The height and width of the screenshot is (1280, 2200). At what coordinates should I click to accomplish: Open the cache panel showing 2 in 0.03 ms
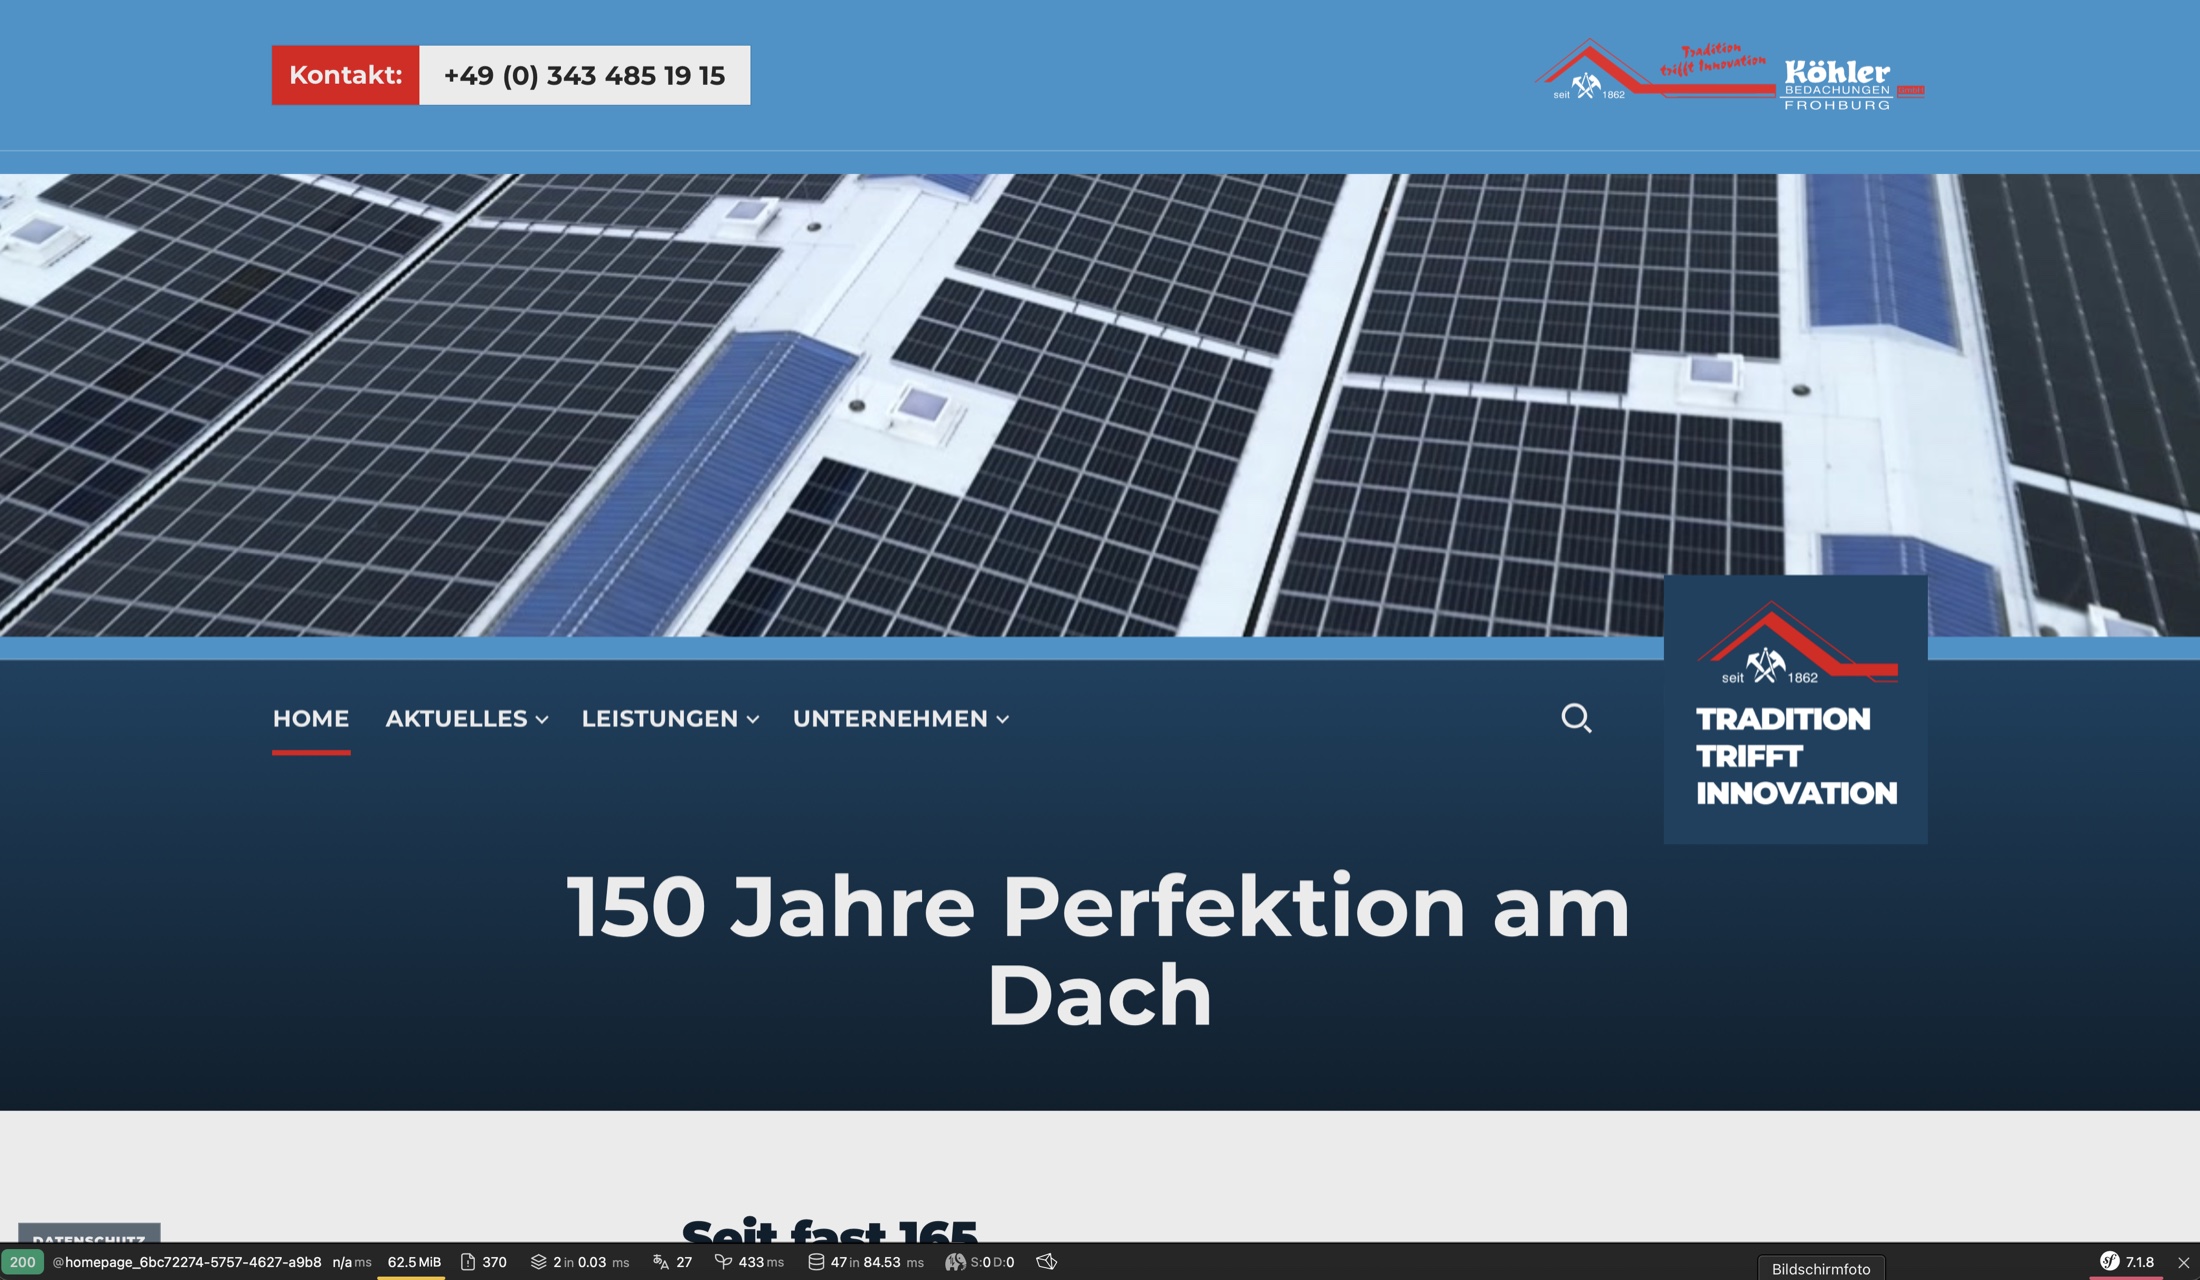[580, 1262]
